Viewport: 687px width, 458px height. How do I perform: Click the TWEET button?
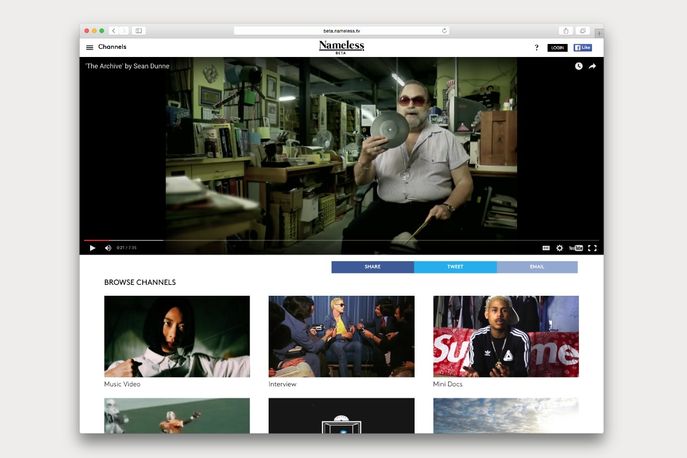coord(455,267)
